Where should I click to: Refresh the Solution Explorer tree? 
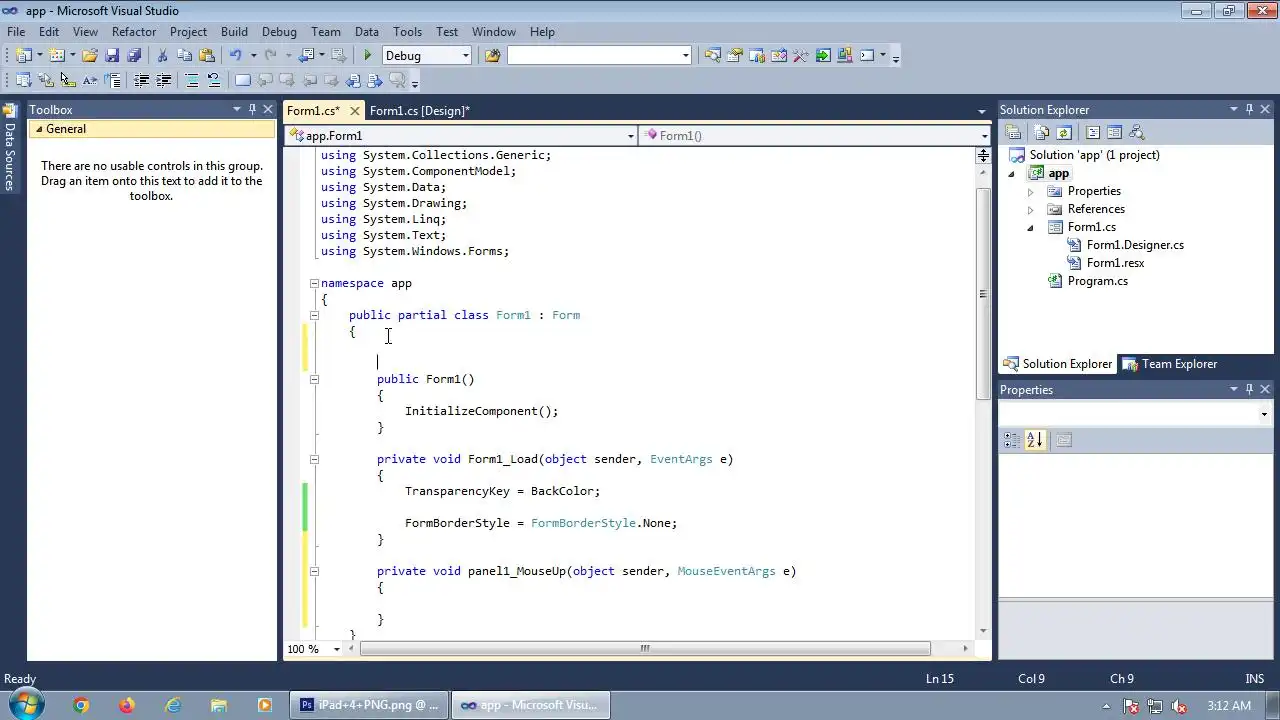[x=1064, y=132]
